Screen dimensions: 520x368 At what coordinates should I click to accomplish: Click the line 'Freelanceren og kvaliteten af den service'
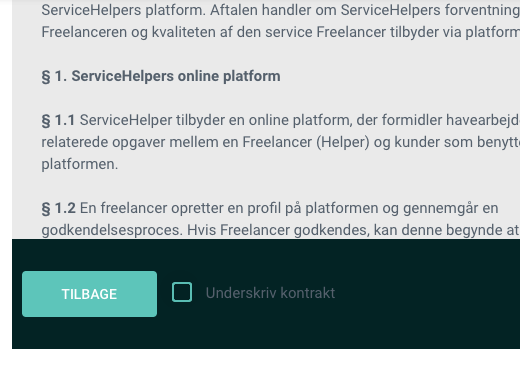281,32
